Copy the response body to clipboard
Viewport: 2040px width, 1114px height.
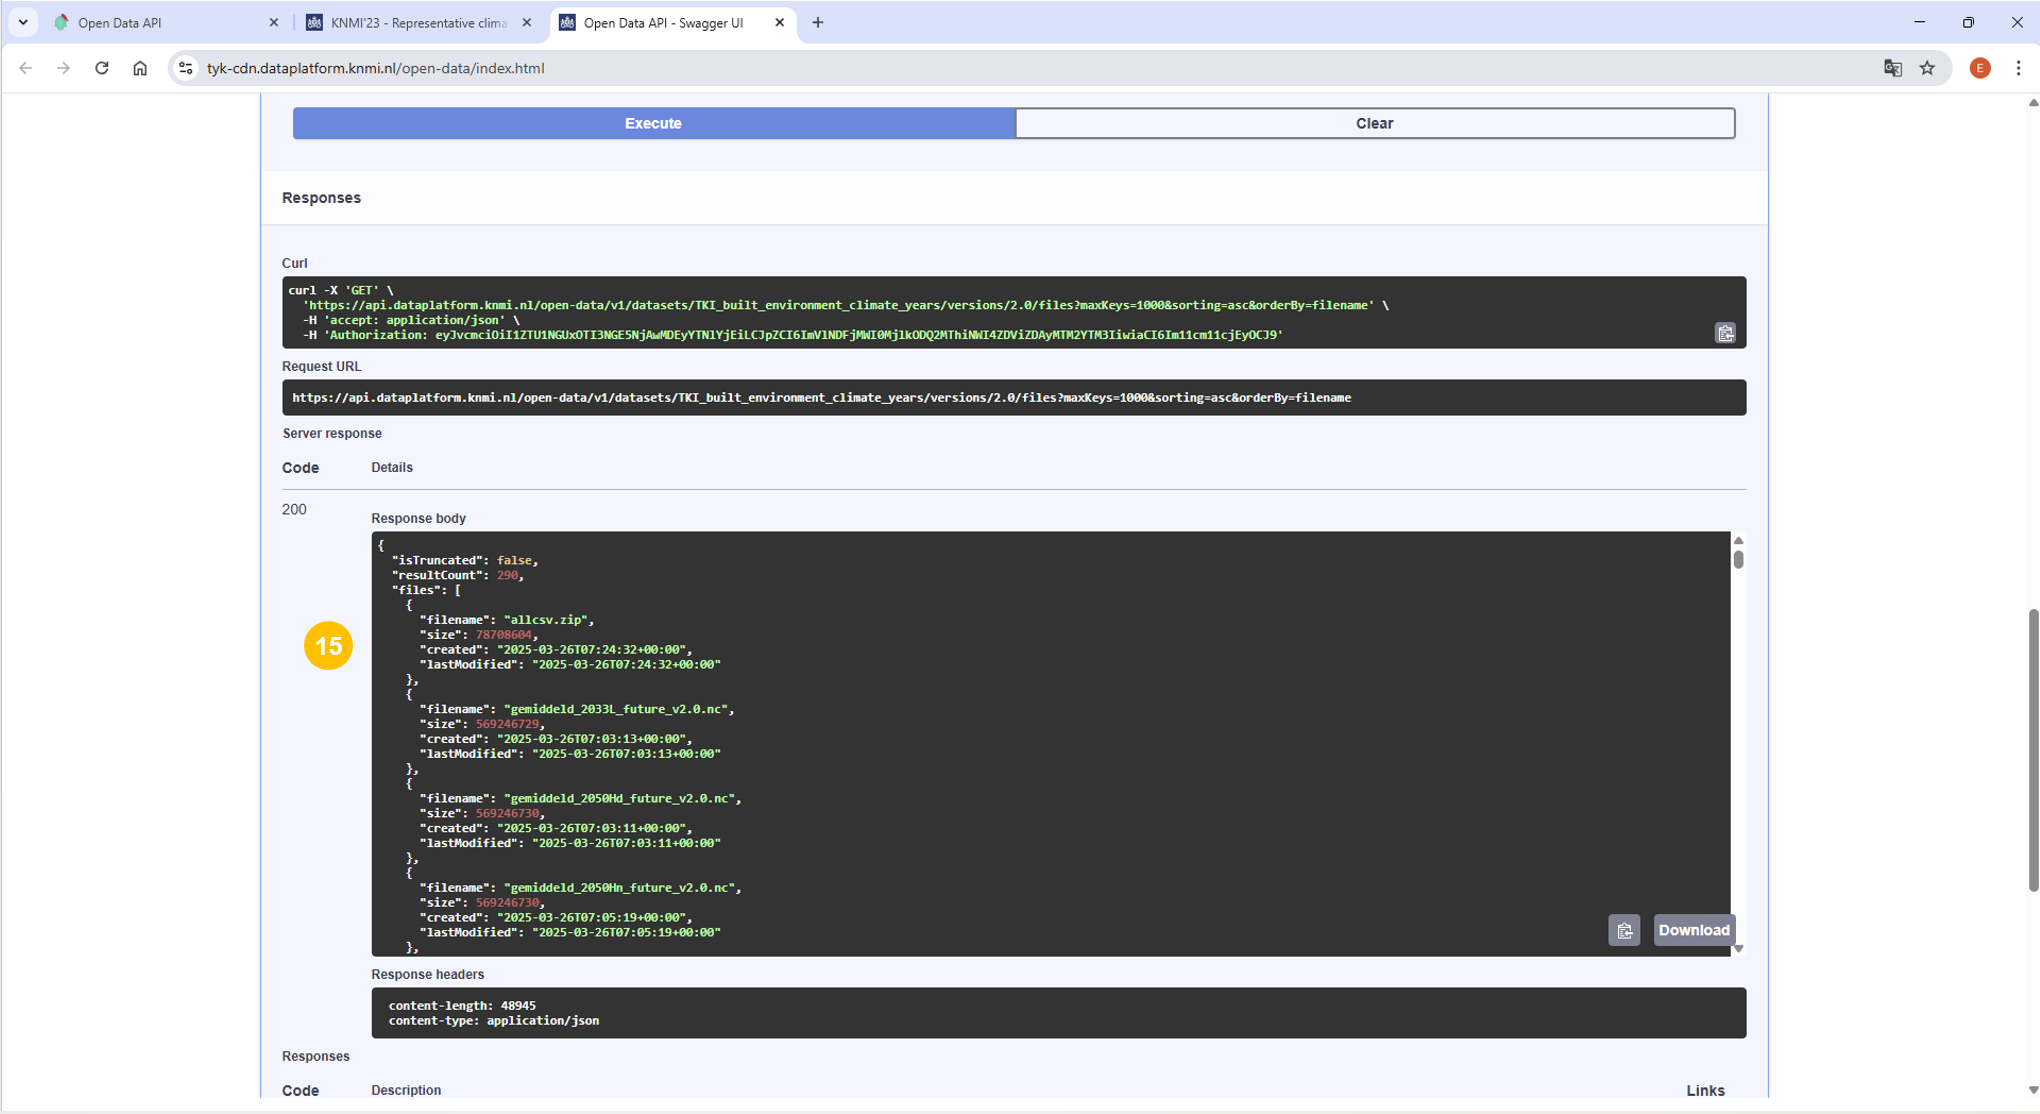point(1624,930)
